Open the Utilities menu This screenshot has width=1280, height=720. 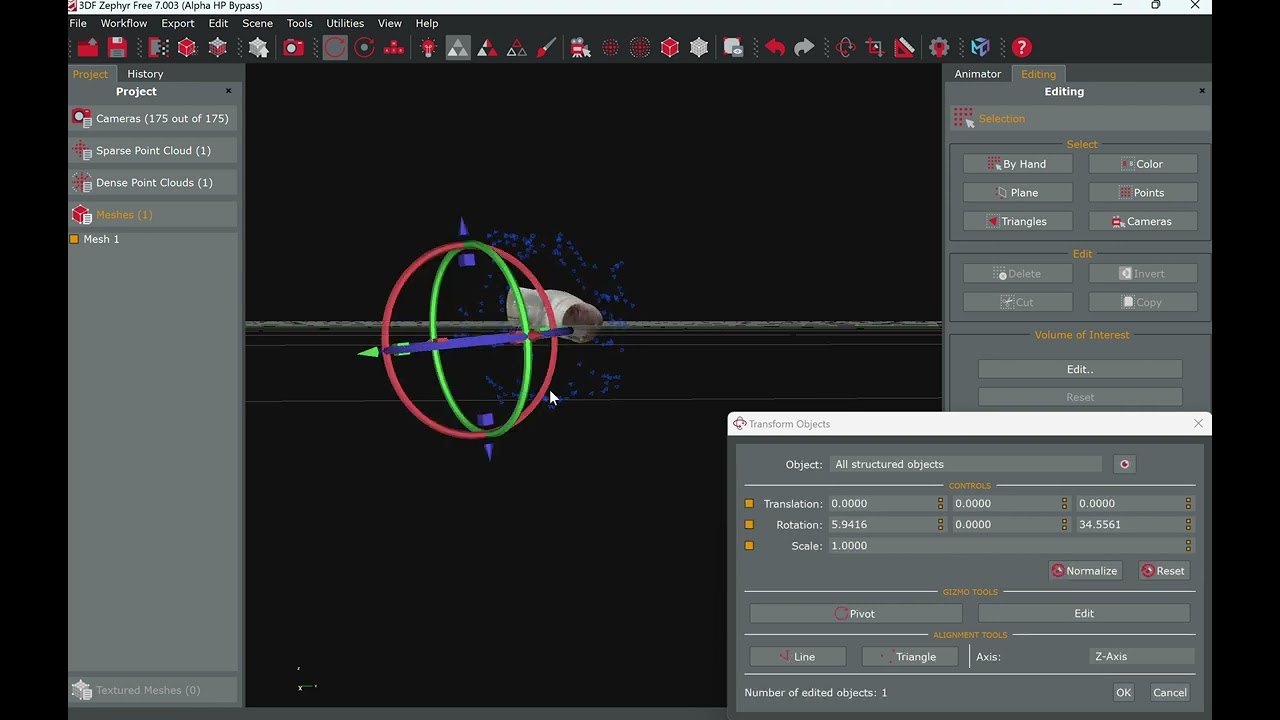345,23
